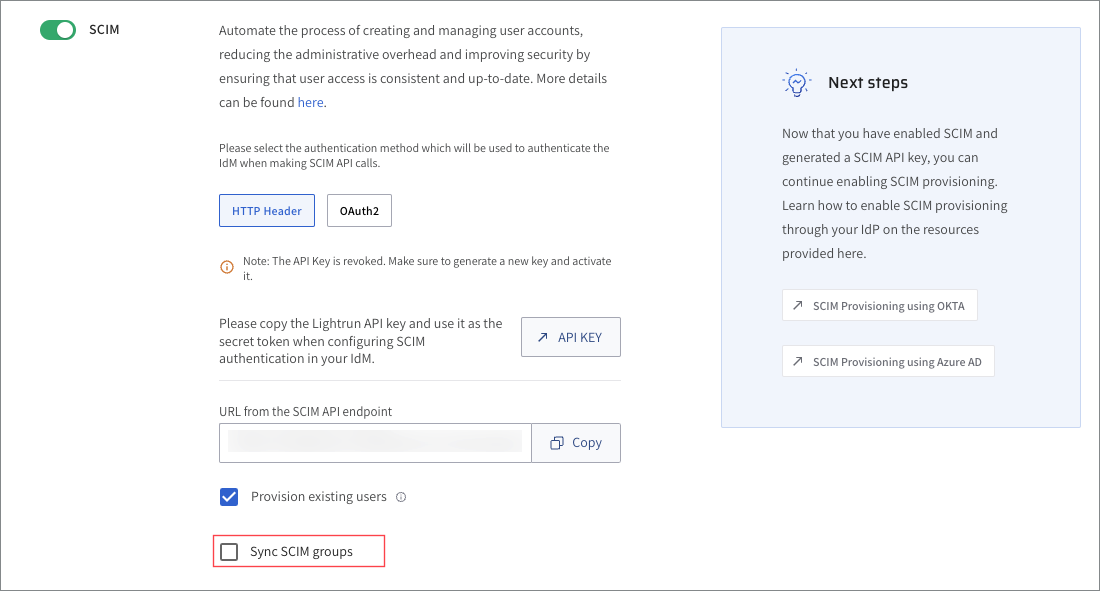The image size is (1100, 591).
Task: Click the orange warning icon beside revoked key note
Action: 227,267
